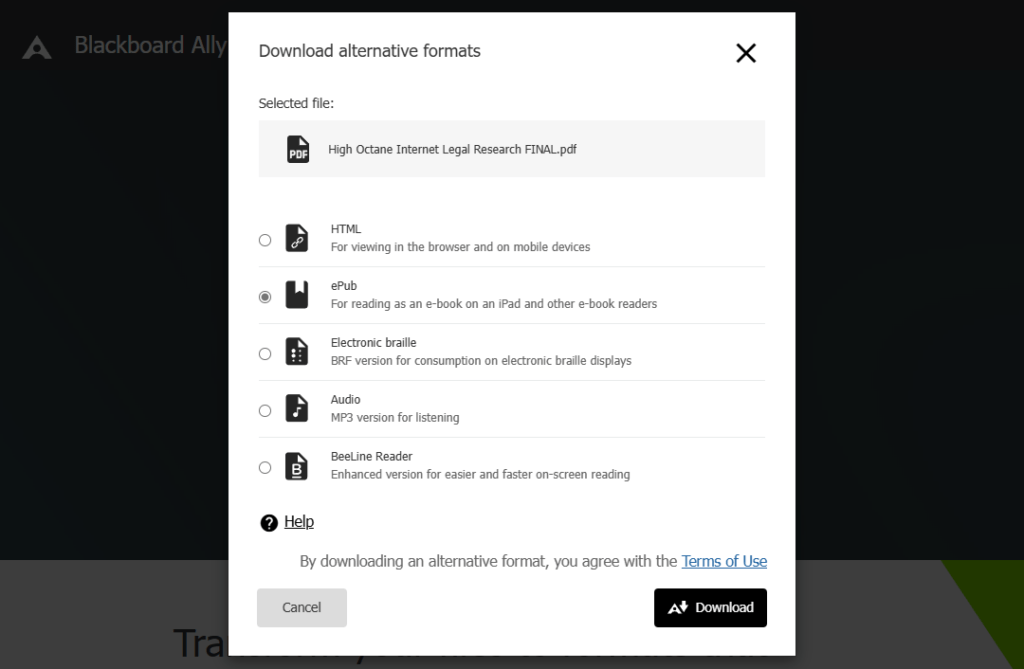Click the BeeLine Reader format icon
Image resolution: width=1024 pixels, height=669 pixels.
coord(297,467)
